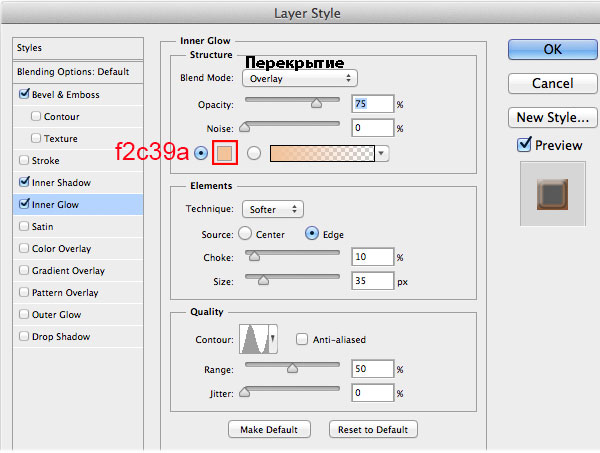Click the Make Default button
This screenshot has height=453, width=600.
pos(269,429)
